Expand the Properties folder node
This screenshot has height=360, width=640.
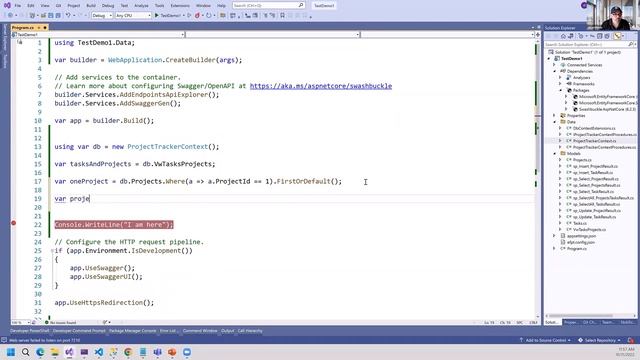tap(555, 116)
